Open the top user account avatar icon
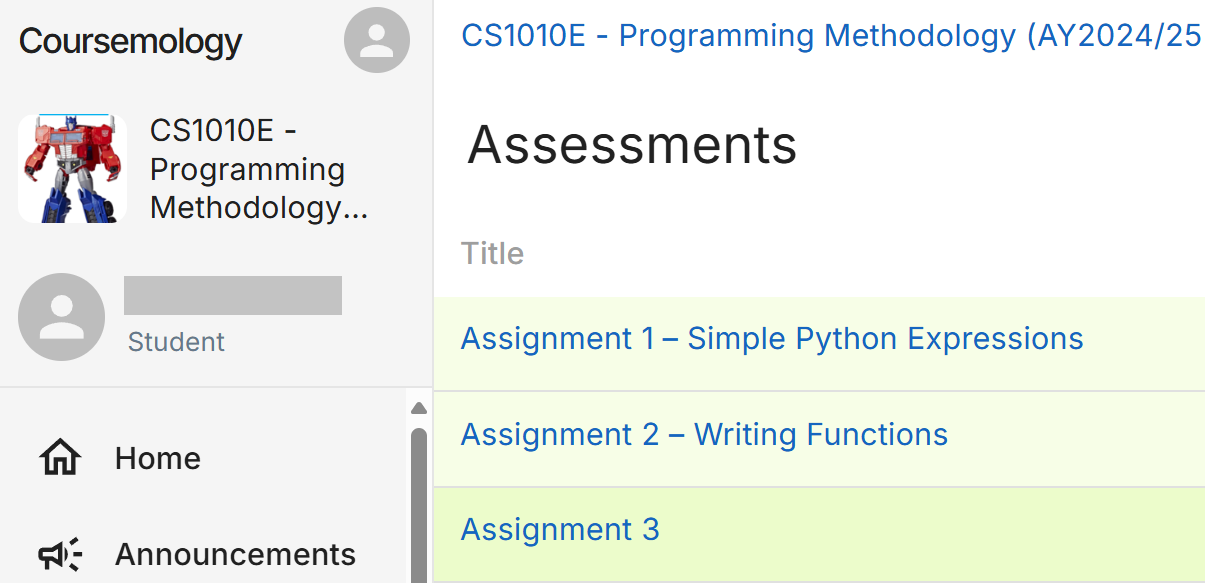 [377, 40]
